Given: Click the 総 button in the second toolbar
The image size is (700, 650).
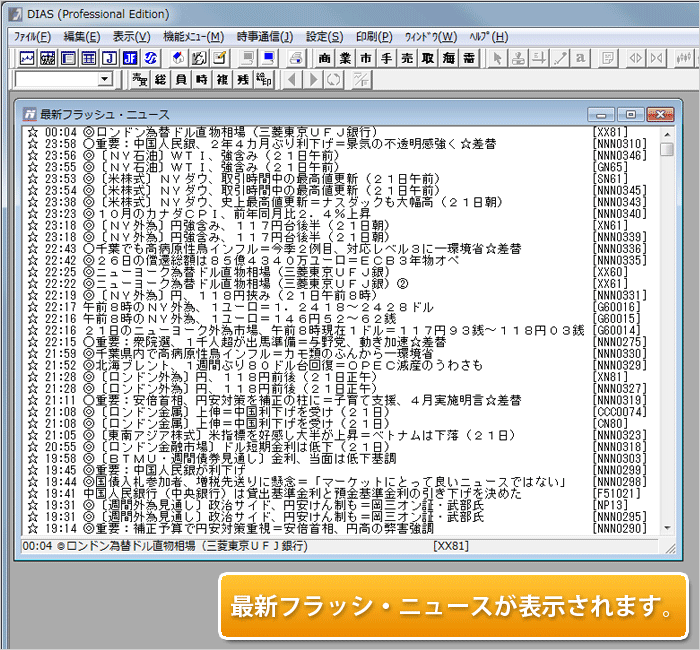Looking at the screenshot, I should click(x=159, y=79).
